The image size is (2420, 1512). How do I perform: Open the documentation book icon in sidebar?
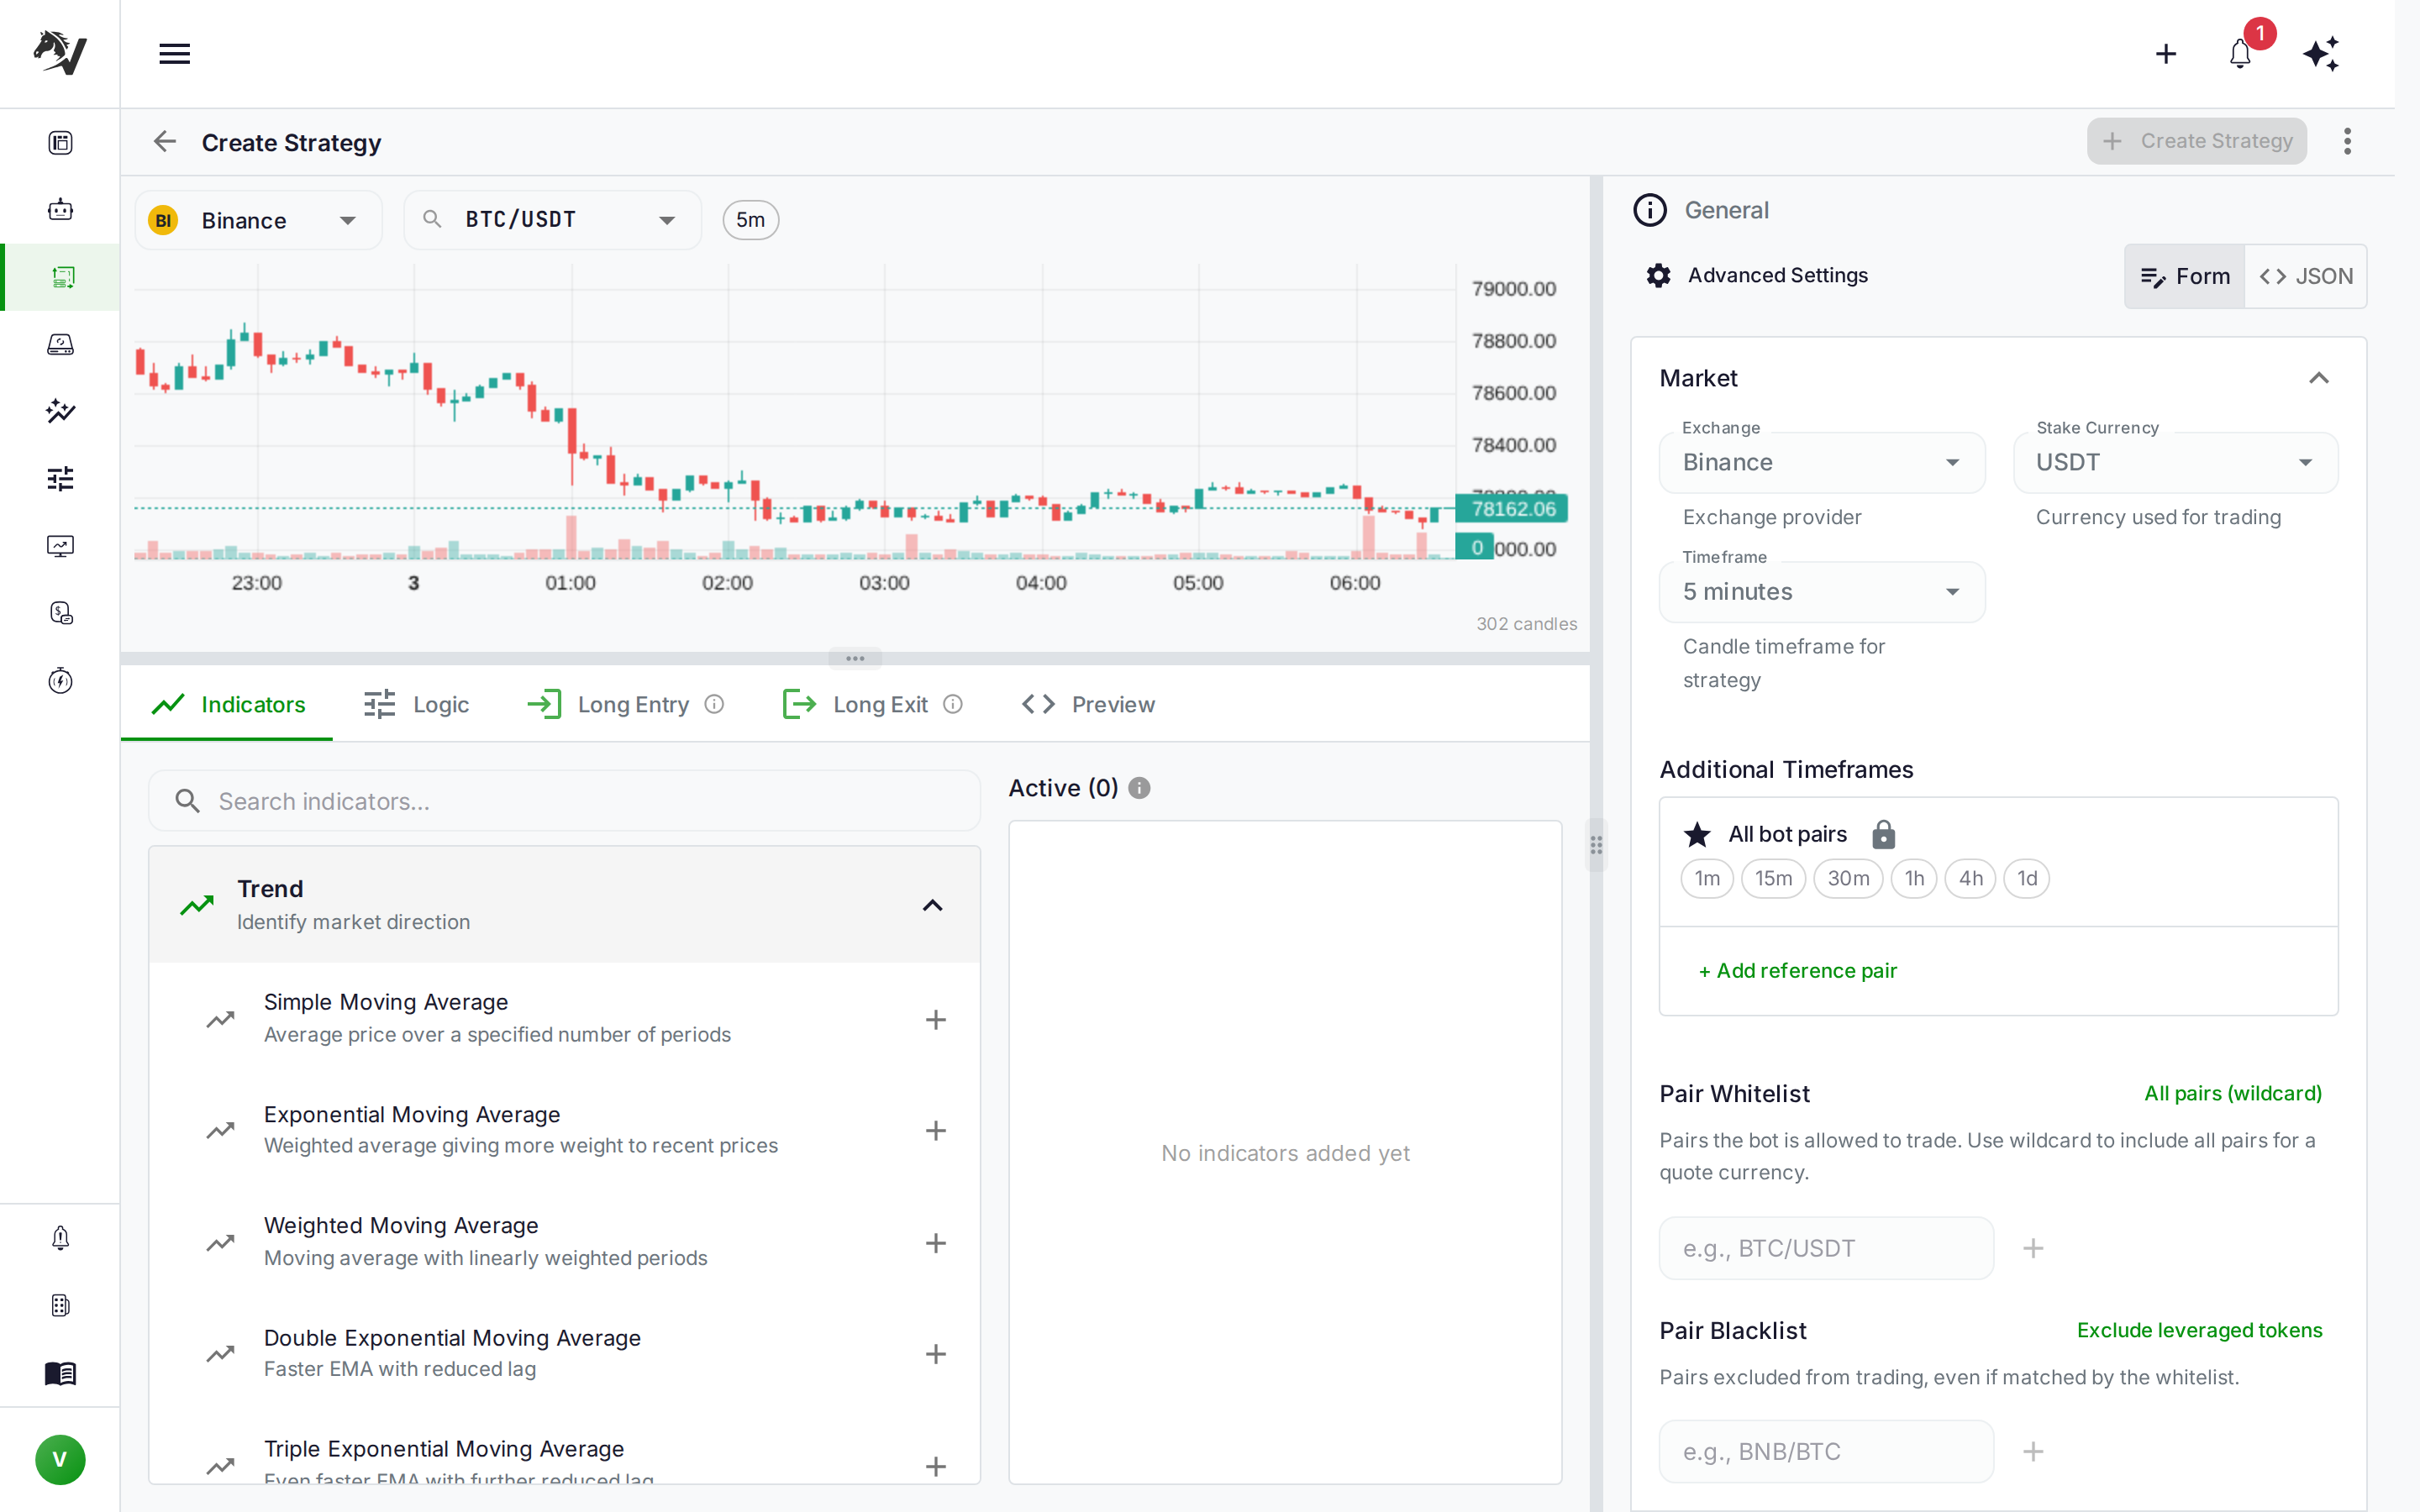click(x=60, y=1373)
